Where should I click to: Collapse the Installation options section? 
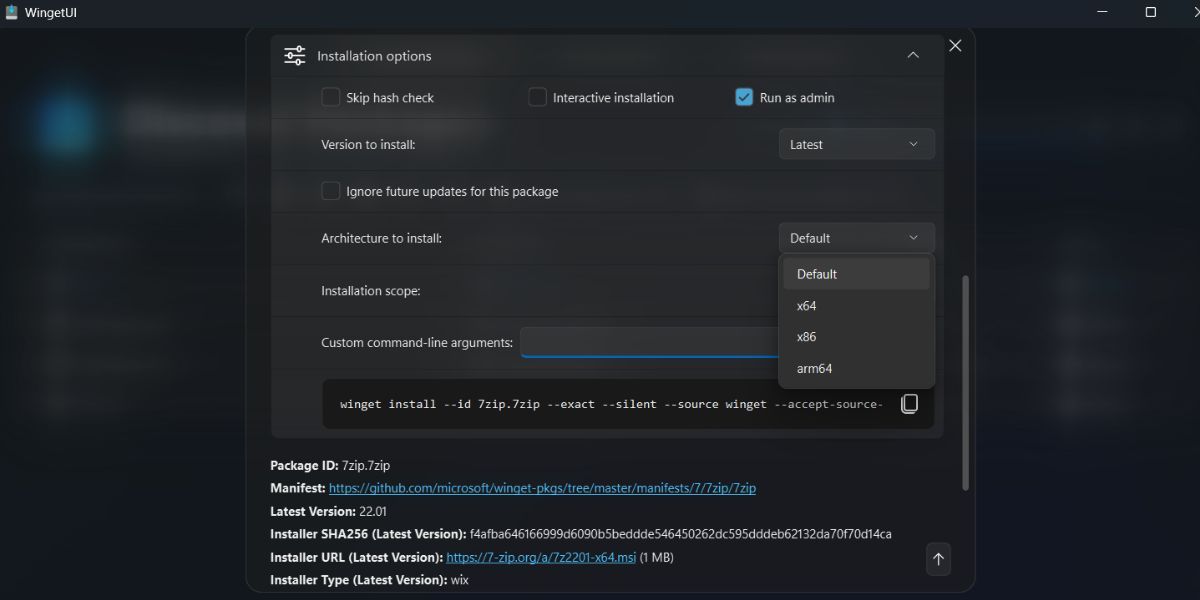(912, 56)
